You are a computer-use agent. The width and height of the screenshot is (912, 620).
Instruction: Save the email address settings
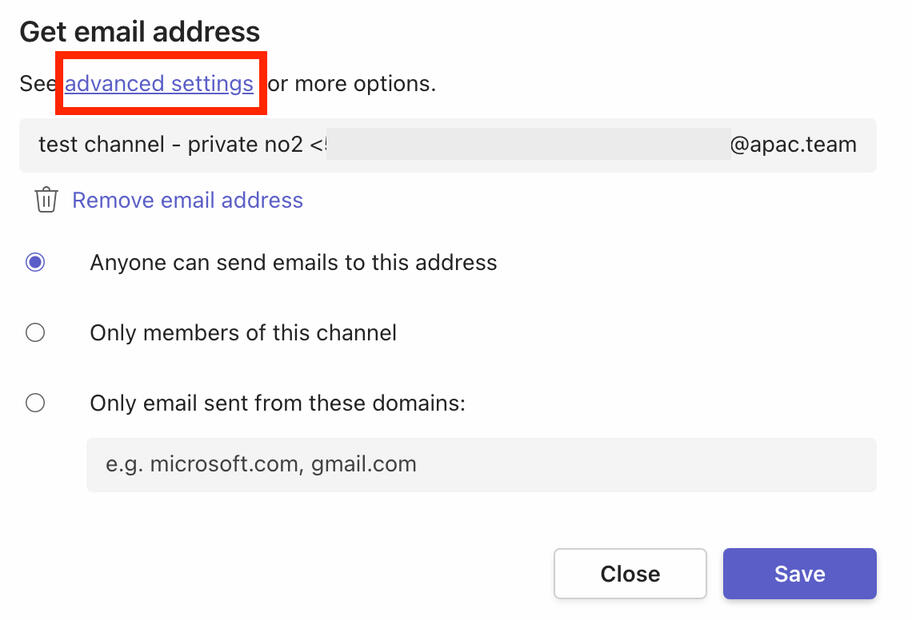pos(799,573)
